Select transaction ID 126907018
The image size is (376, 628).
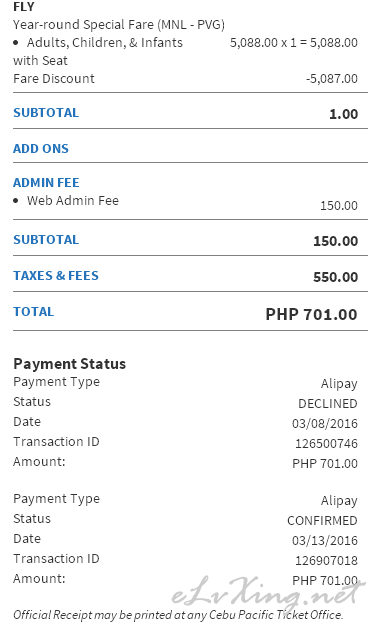[326, 560]
